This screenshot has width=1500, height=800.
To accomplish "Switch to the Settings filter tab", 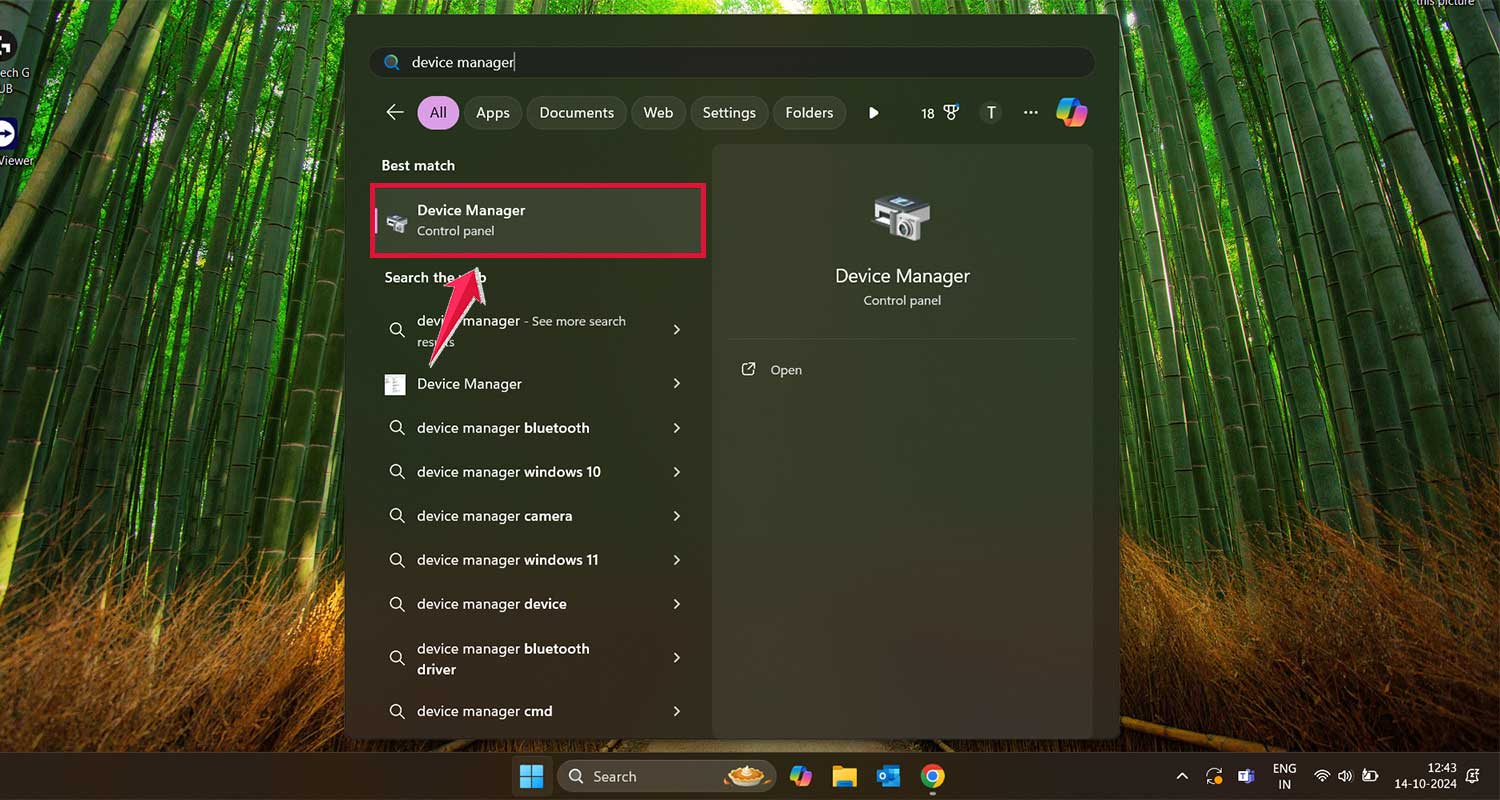I will 729,112.
